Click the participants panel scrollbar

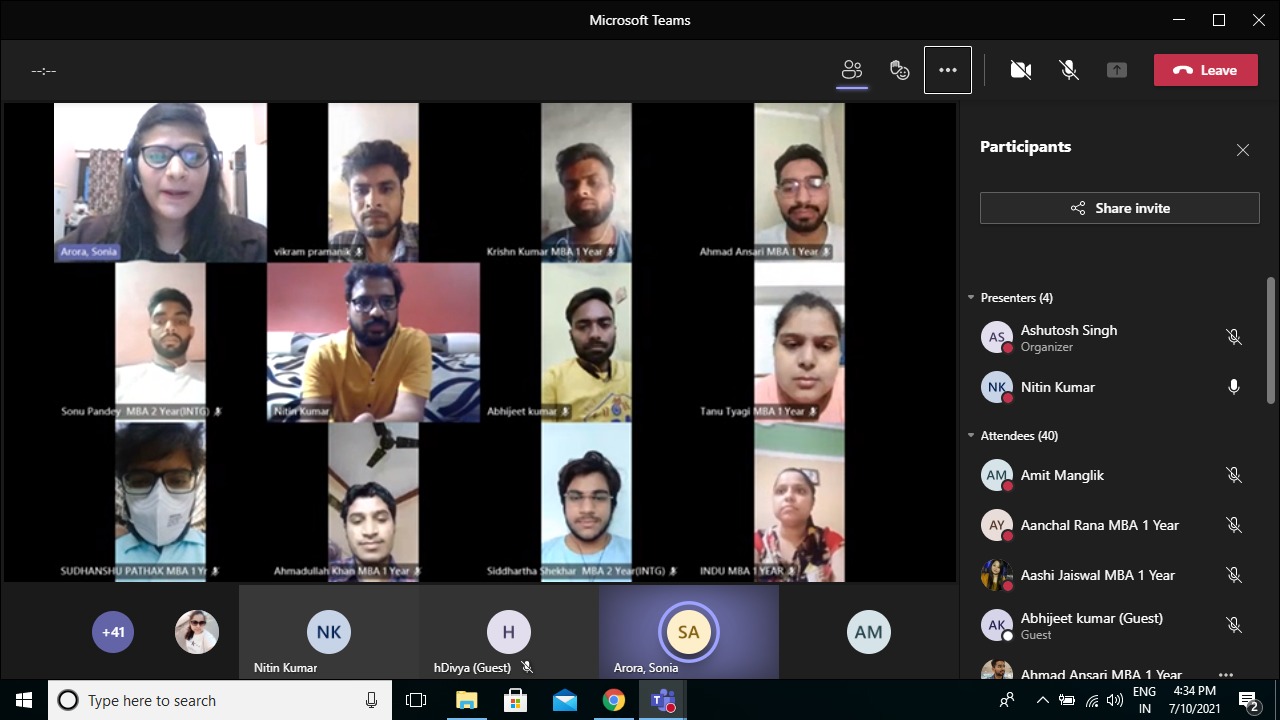tap(1271, 340)
